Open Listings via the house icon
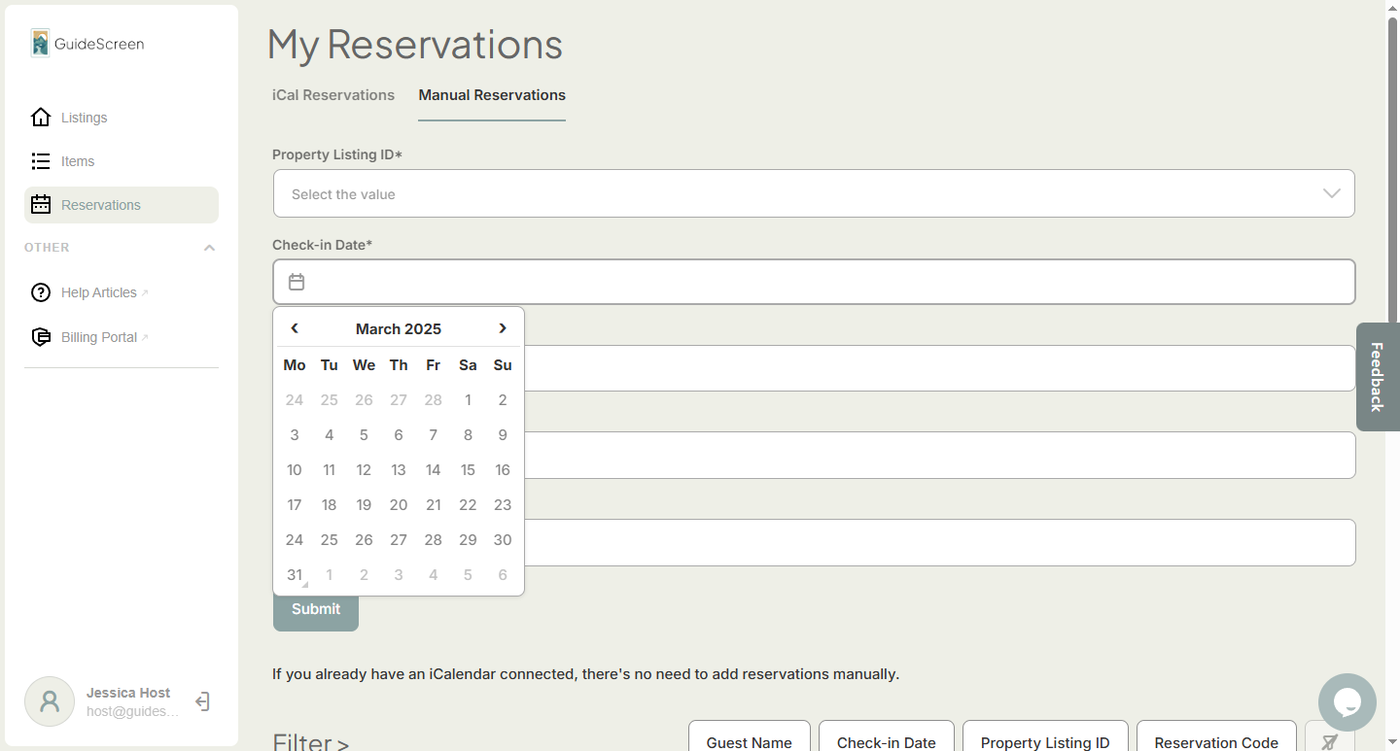1400x751 pixels. coord(41,118)
